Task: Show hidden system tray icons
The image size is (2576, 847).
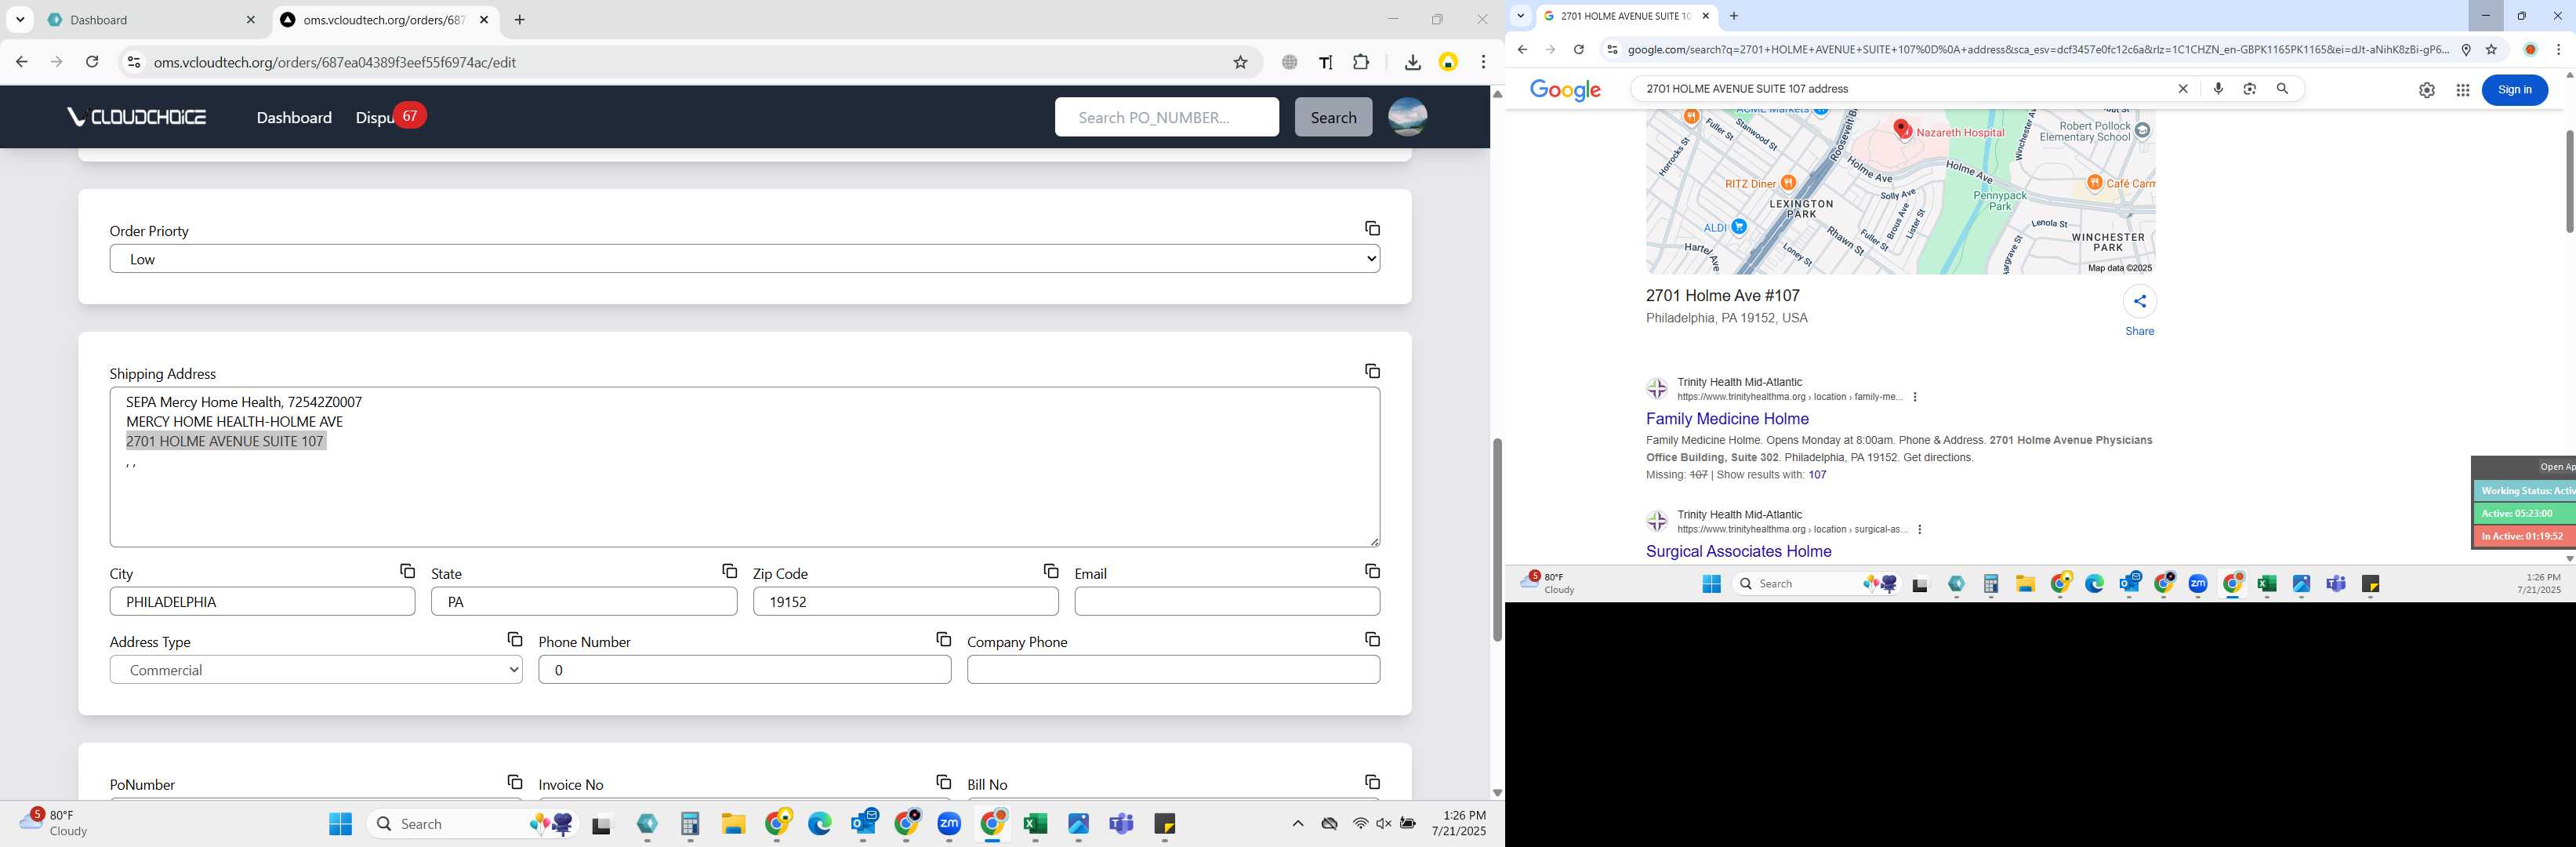Action: tap(1297, 824)
